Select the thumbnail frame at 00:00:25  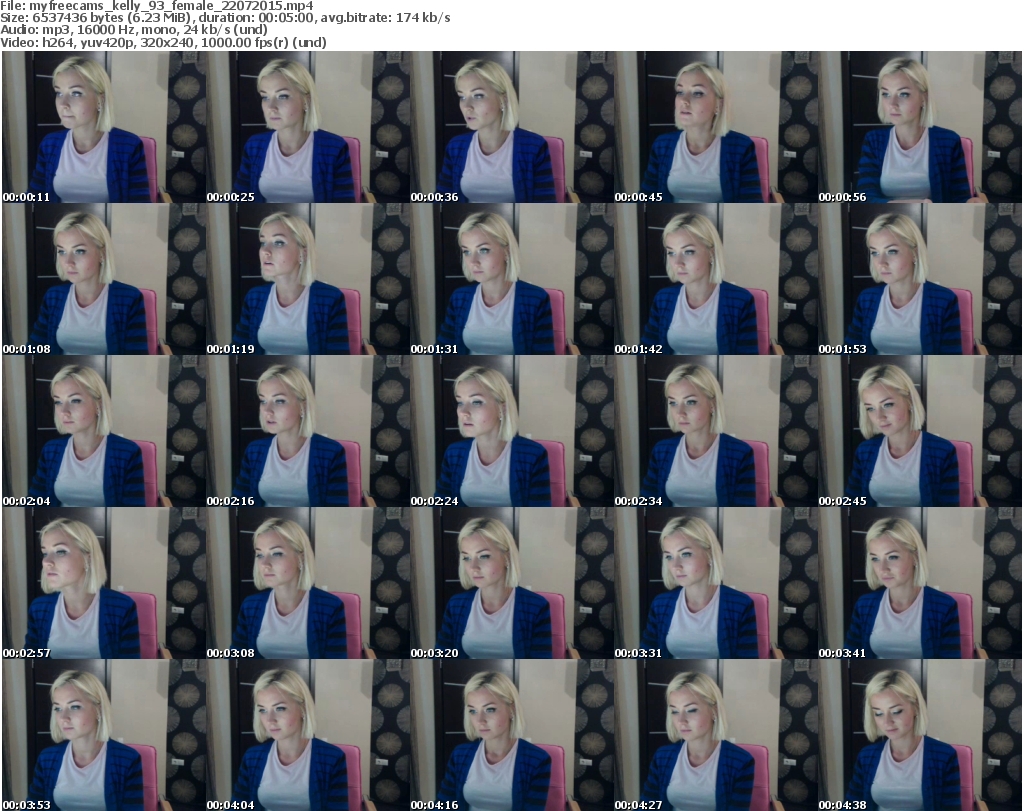pos(308,127)
